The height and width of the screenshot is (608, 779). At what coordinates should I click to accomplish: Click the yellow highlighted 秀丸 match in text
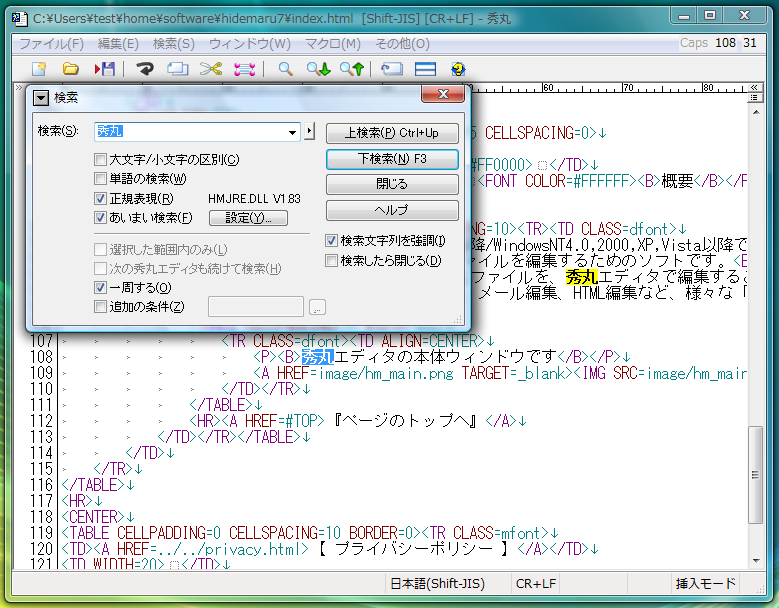(581, 277)
